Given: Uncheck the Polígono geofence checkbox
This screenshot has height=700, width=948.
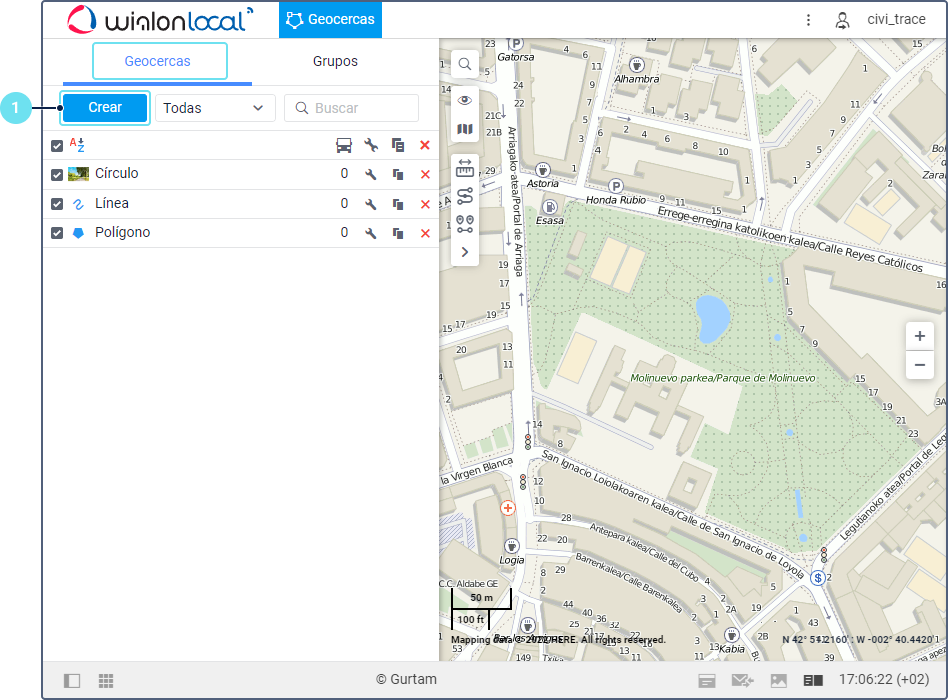Looking at the screenshot, I should [x=57, y=233].
